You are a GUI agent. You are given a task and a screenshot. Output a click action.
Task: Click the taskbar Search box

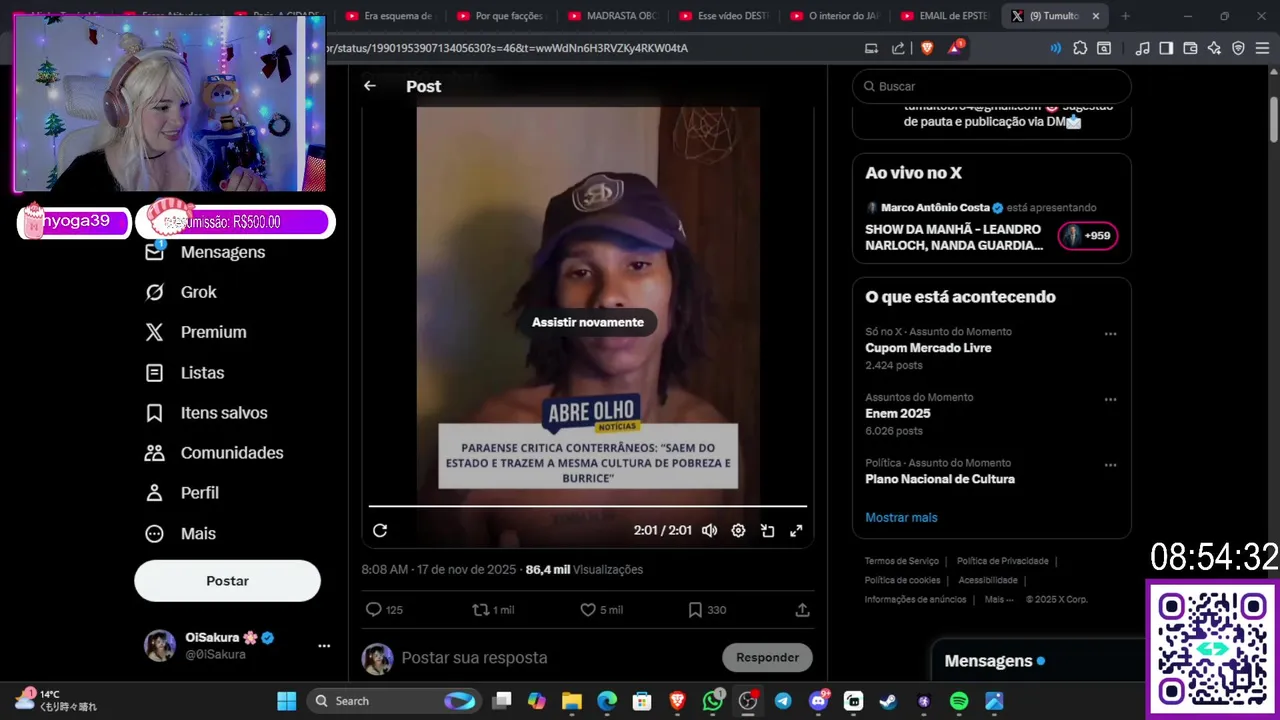pyautogui.click(x=393, y=701)
